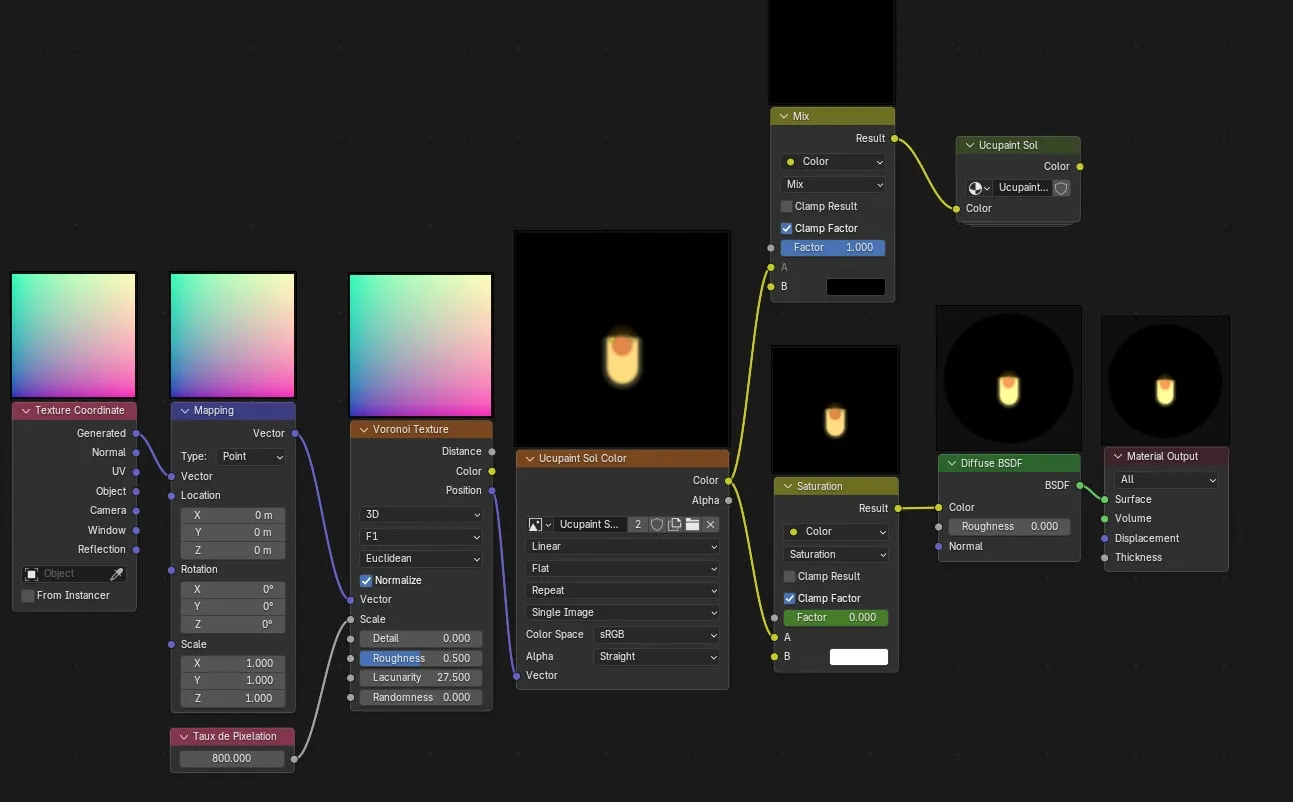Image resolution: width=1293 pixels, height=802 pixels.
Task: Open the Mix blend type dropdown
Action: pos(833,184)
